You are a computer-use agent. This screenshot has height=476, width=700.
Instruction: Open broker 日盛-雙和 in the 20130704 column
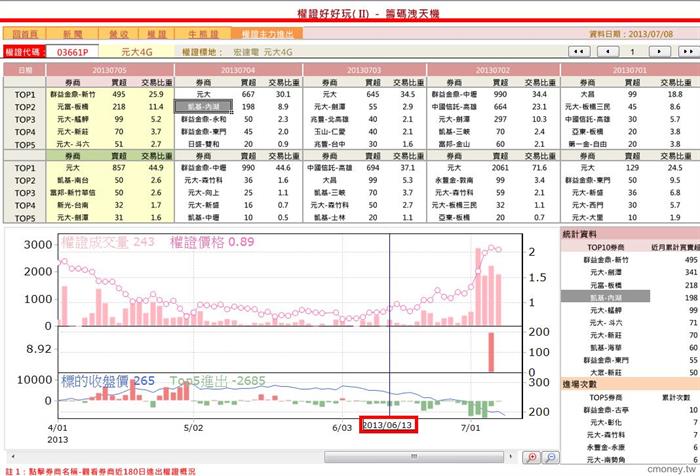click(203, 144)
